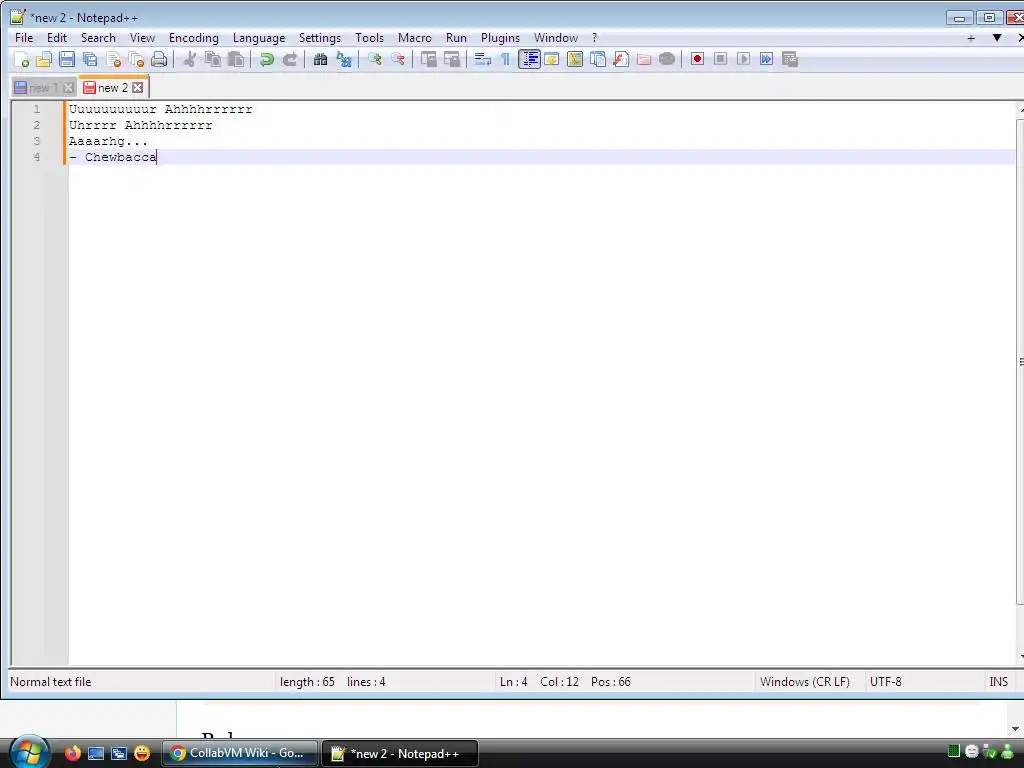Click Windows (CR LF) in status bar
The width and height of the screenshot is (1024, 768).
805,682
